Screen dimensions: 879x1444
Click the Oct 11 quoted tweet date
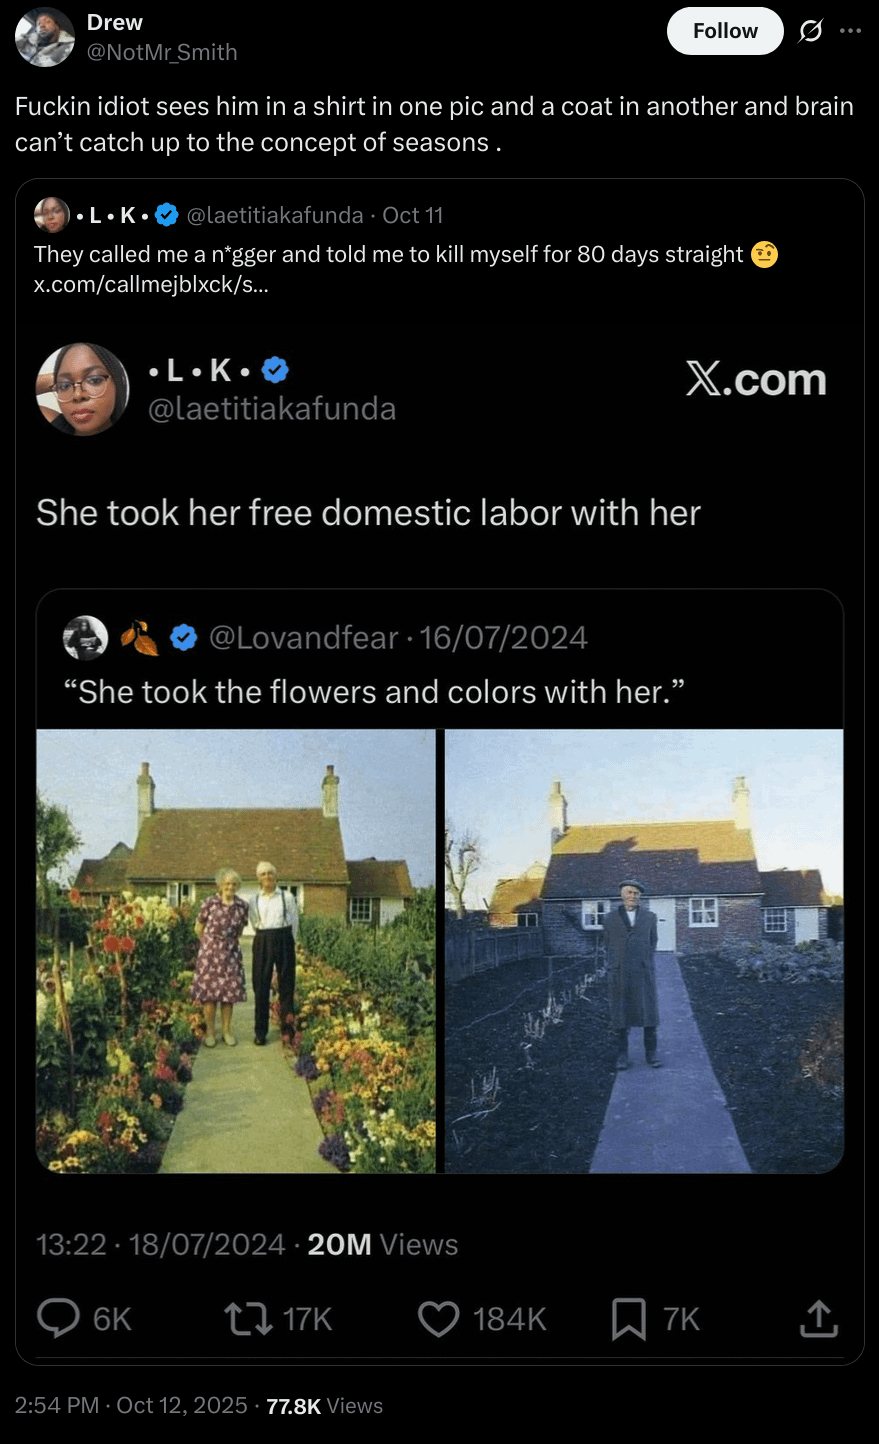click(412, 215)
